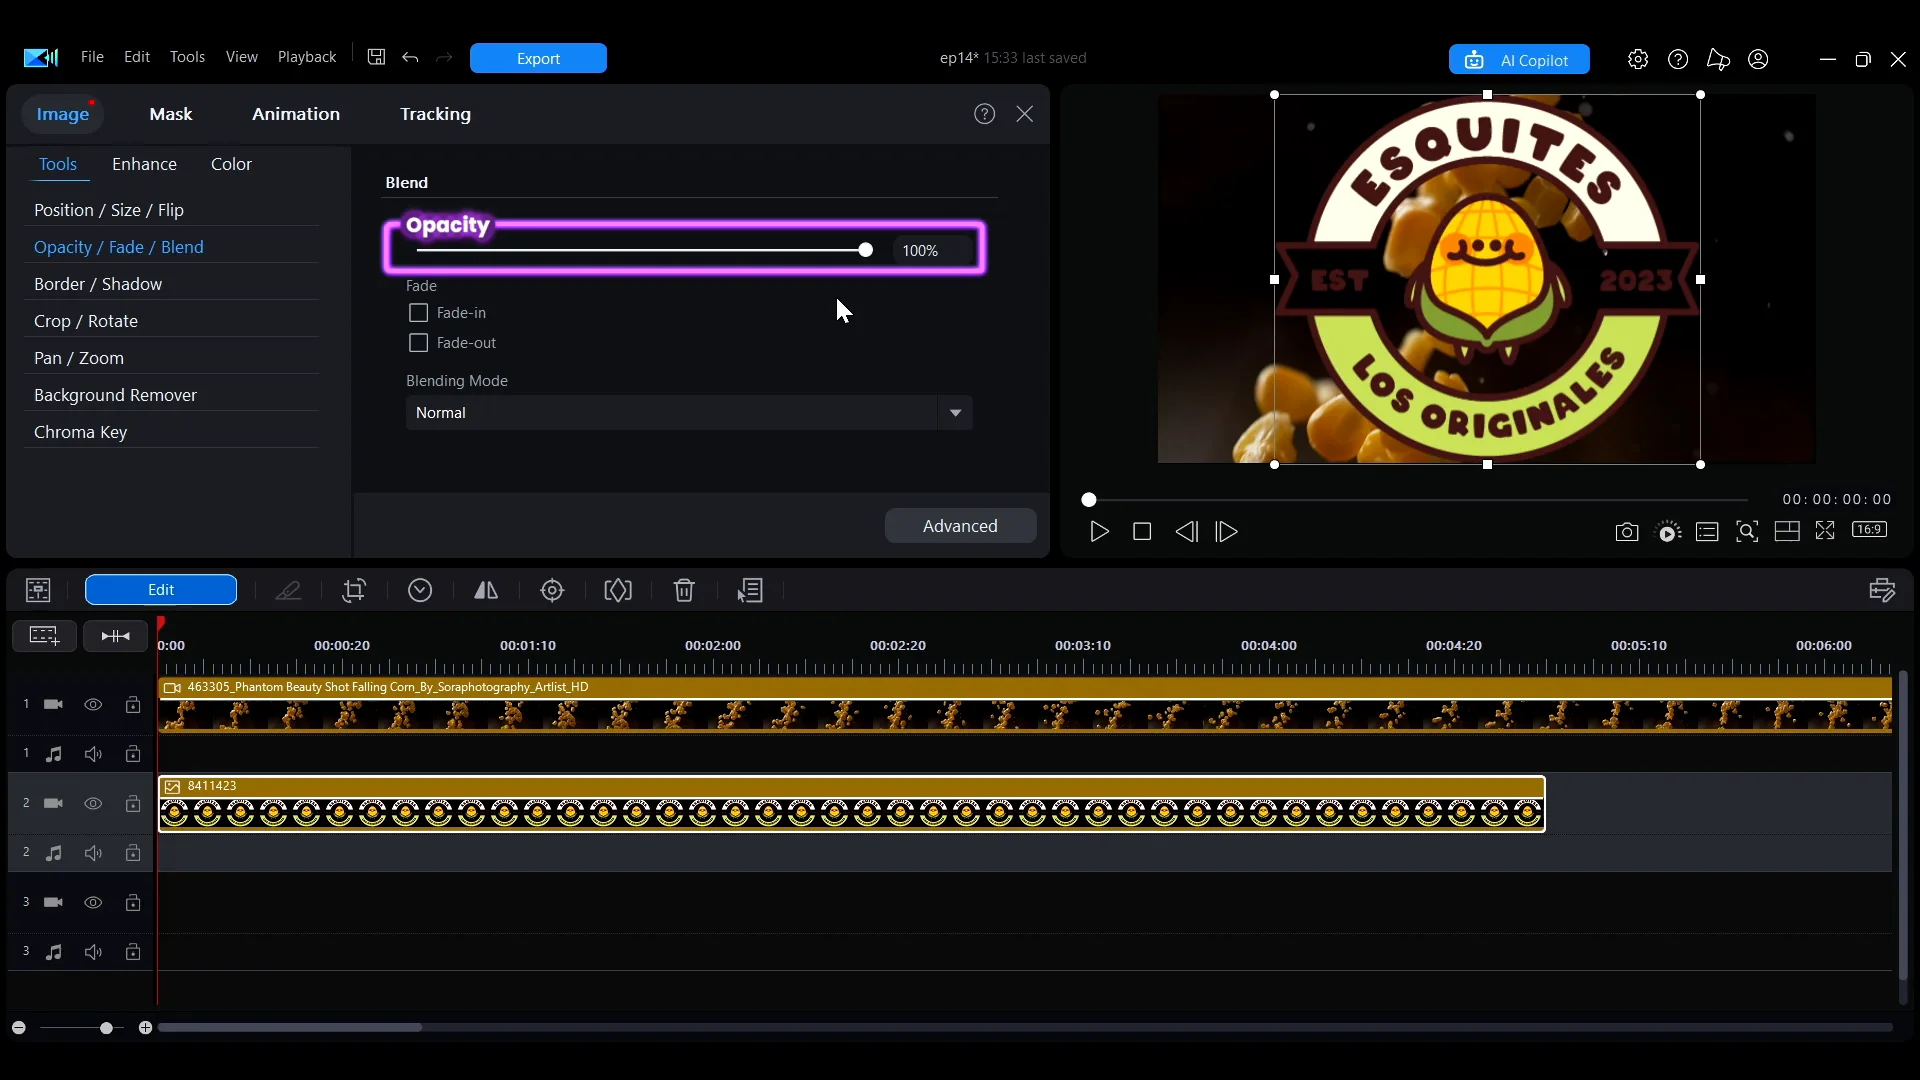Screen dimensions: 1920x1080
Task: Open the Tools menu
Action: [187, 57]
